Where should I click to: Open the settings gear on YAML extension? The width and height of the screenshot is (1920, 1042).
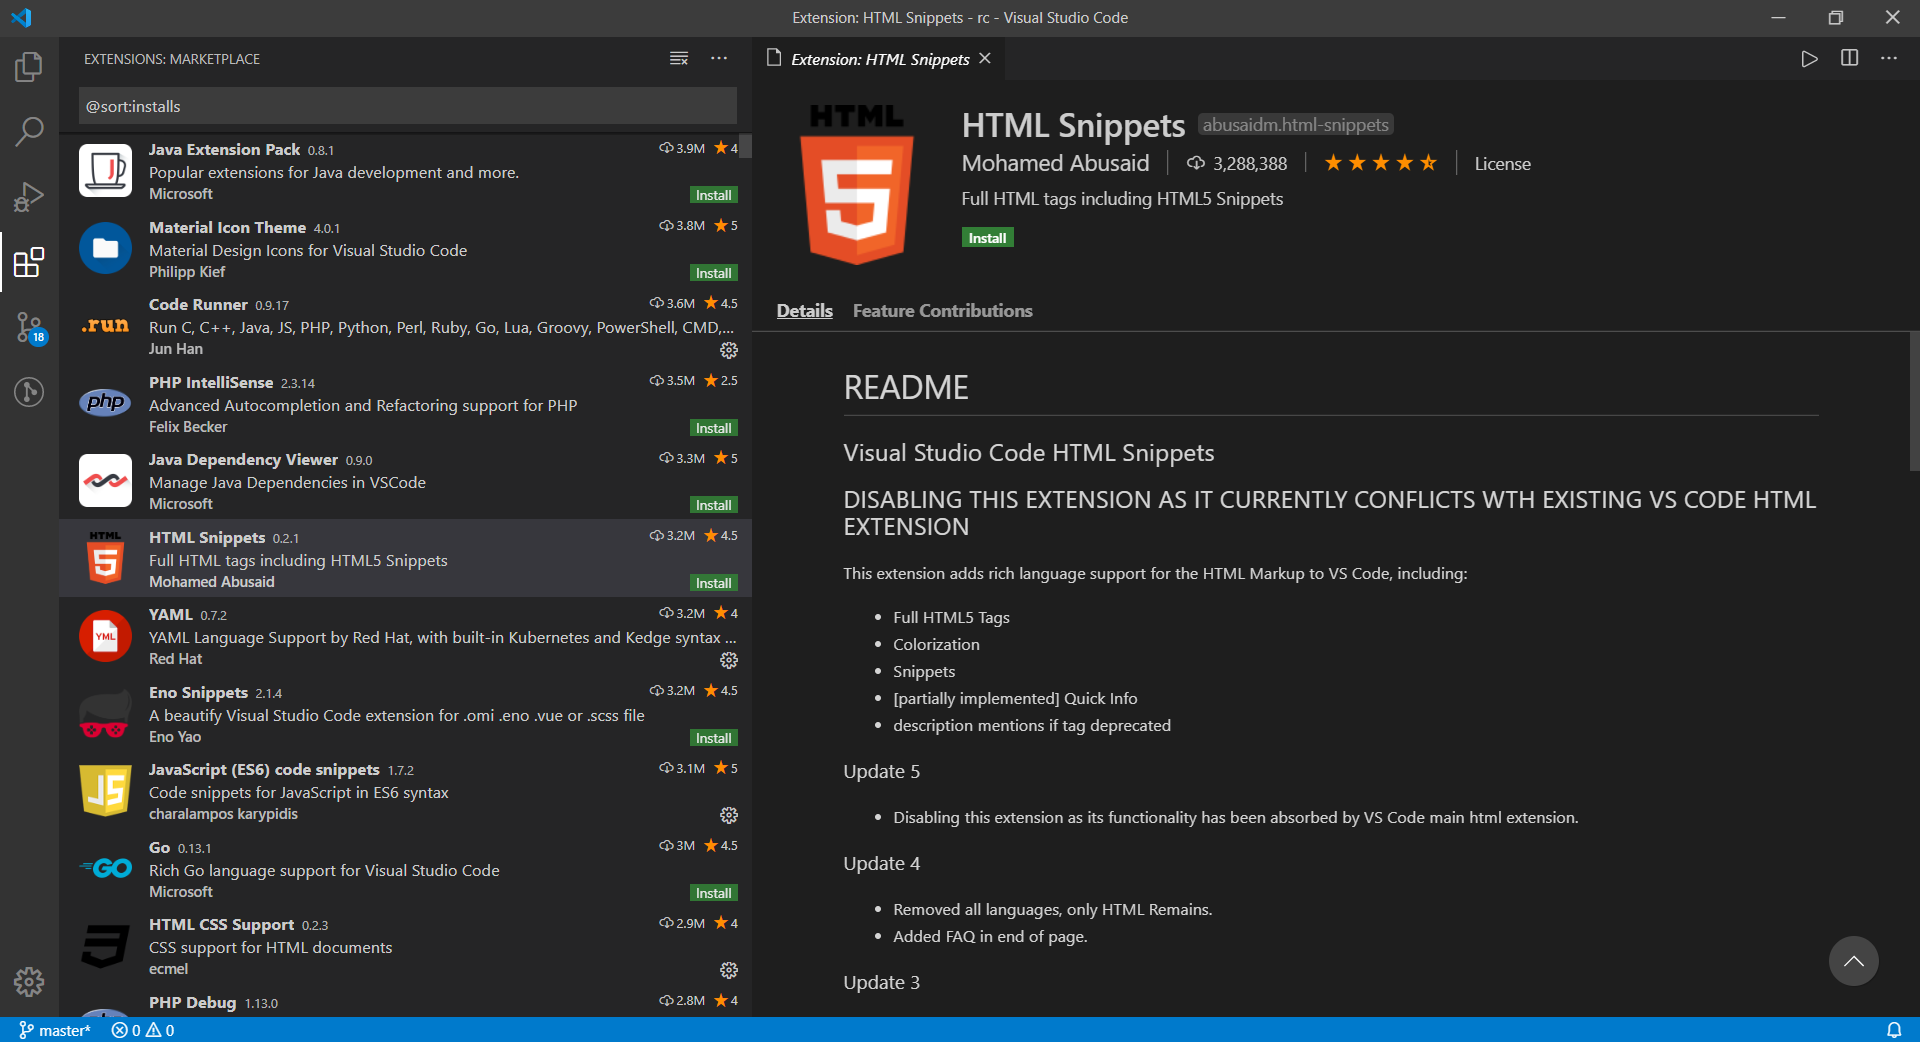tap(728, 660)
